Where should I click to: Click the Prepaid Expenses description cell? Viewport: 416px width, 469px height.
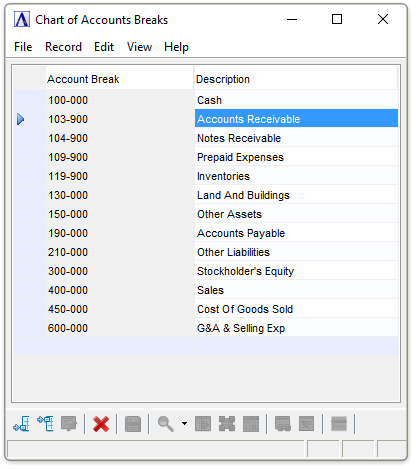click(296, 157)
